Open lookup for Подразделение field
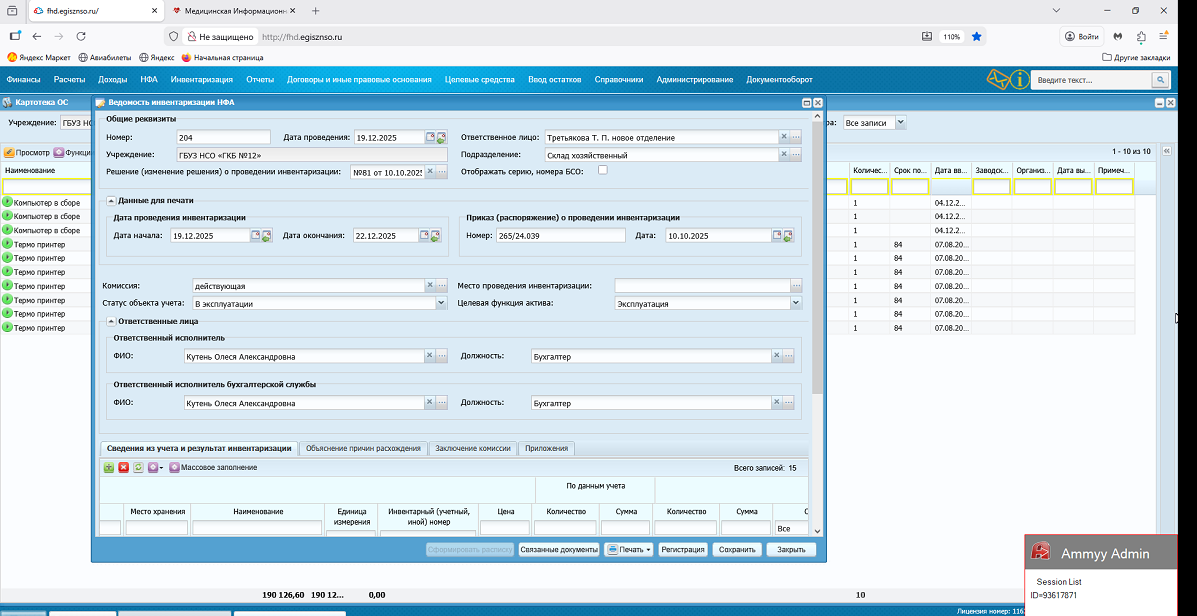The width and height of the screenshot is (1197, 616). (796, 155)
